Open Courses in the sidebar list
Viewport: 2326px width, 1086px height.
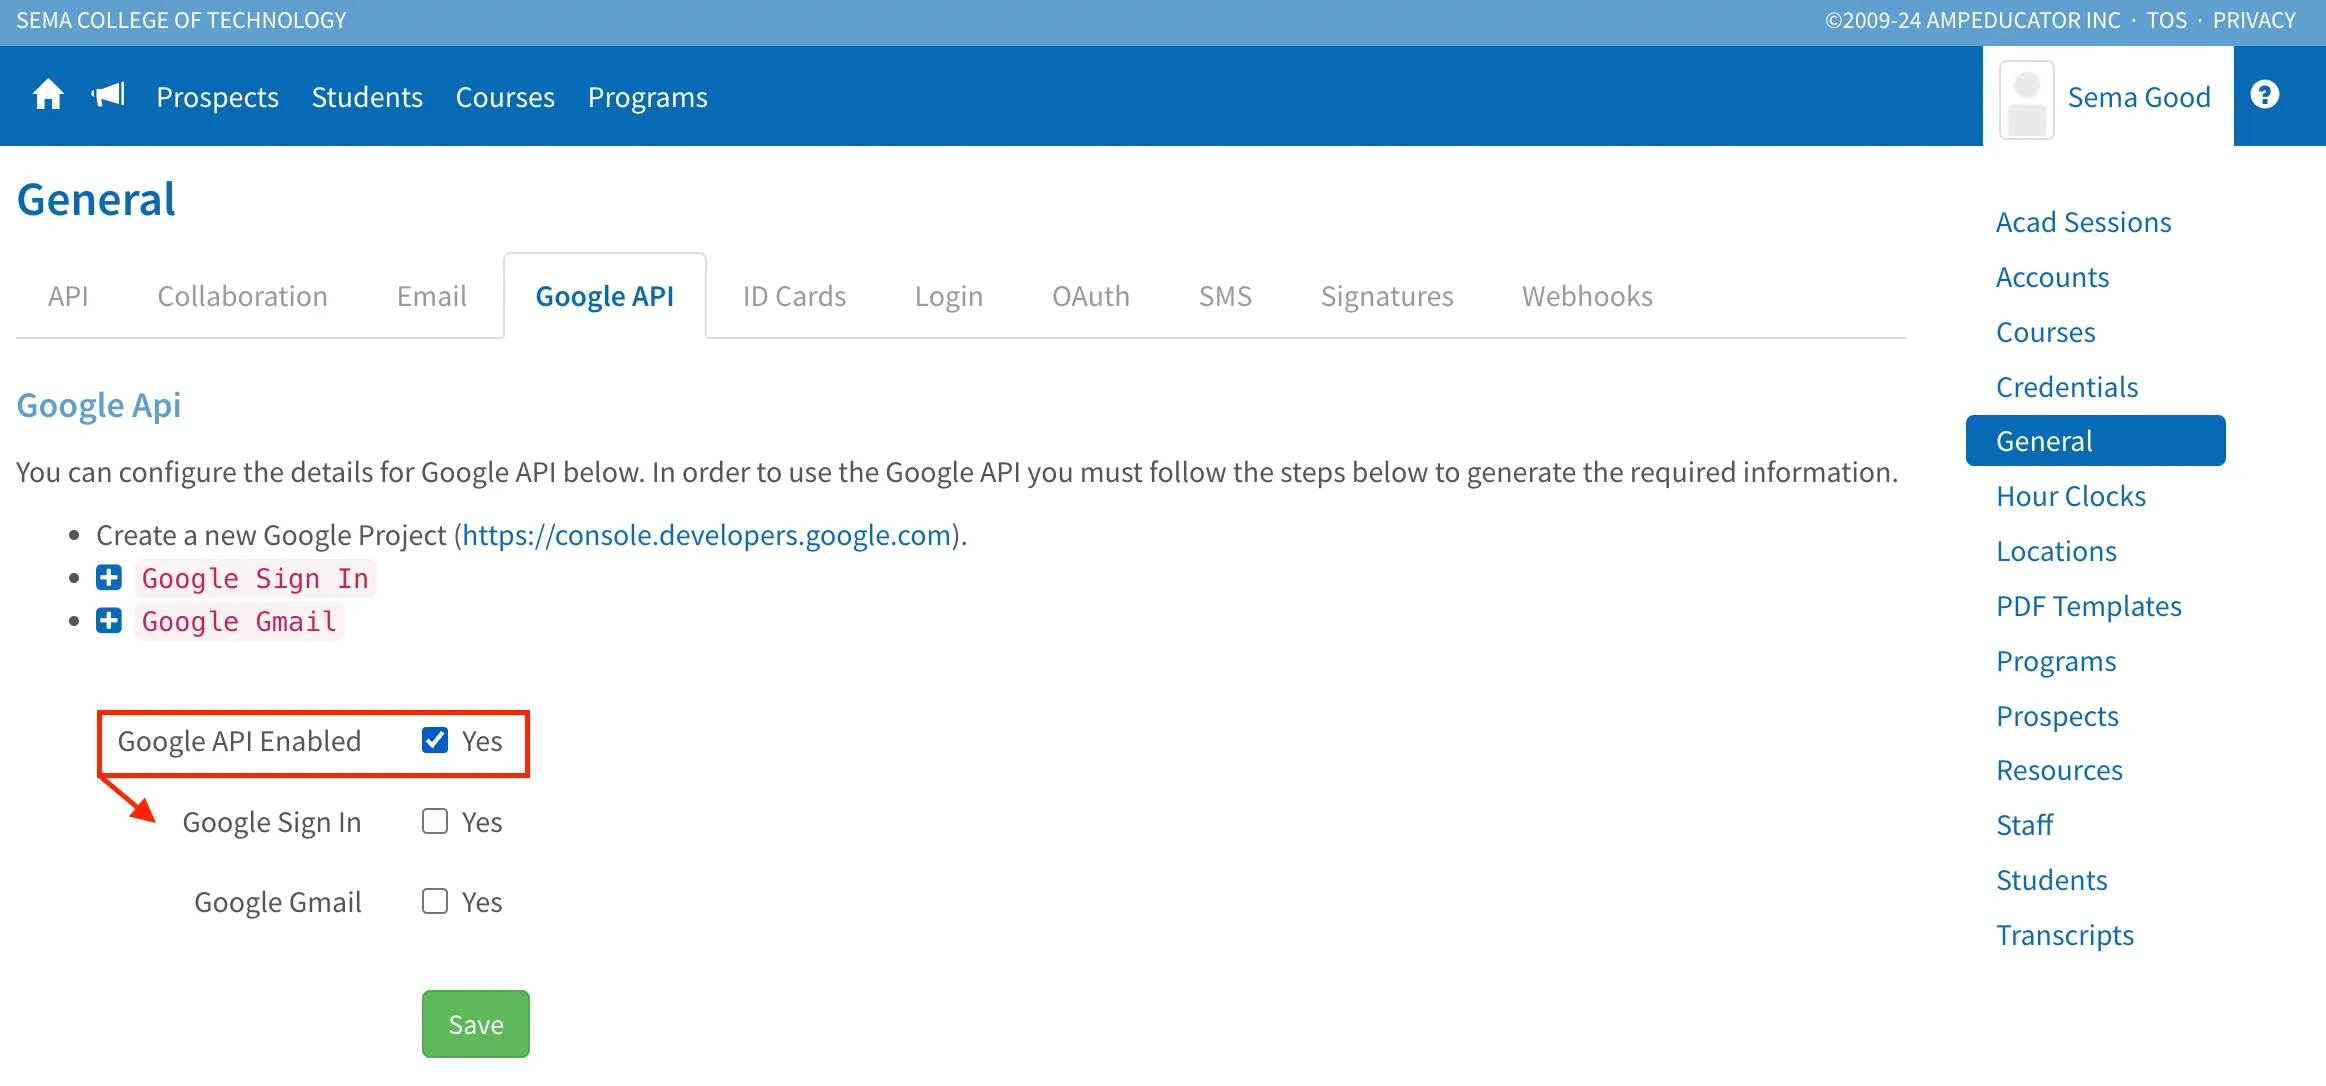[x=2045, y=332]
